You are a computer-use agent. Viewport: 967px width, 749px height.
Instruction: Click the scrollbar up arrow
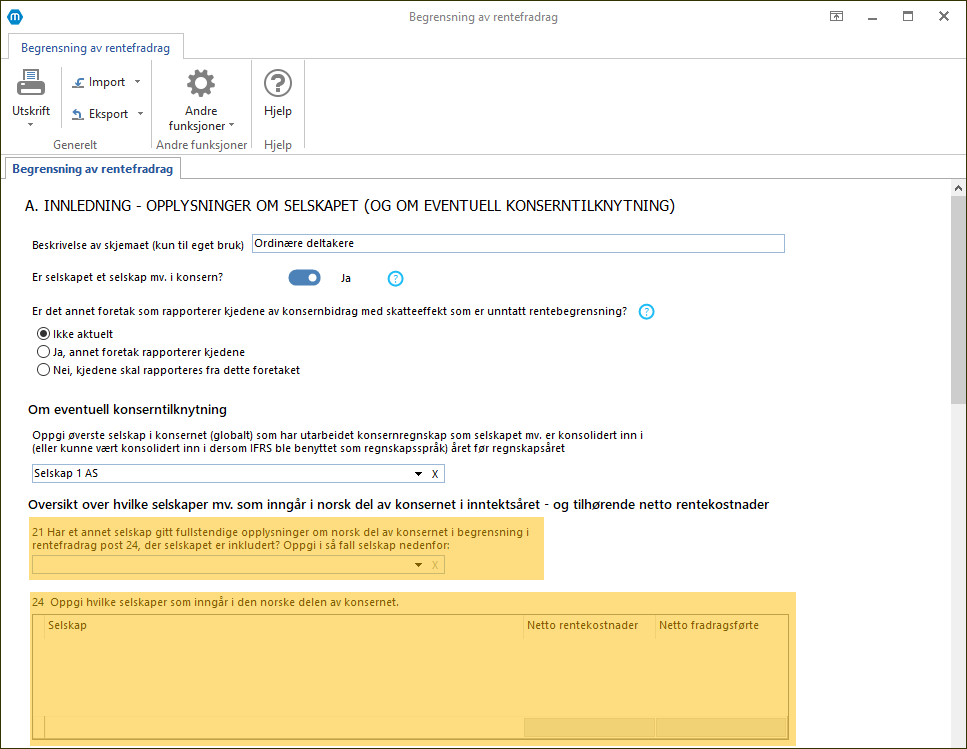tap(958, 188)
